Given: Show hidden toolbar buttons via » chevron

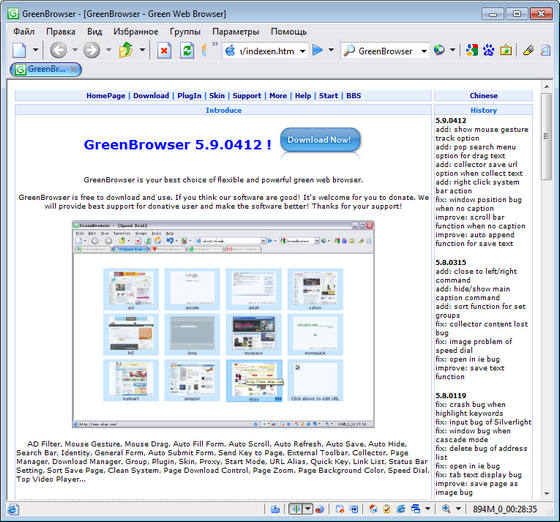Looking at the screenshot, I should point(215,44).
